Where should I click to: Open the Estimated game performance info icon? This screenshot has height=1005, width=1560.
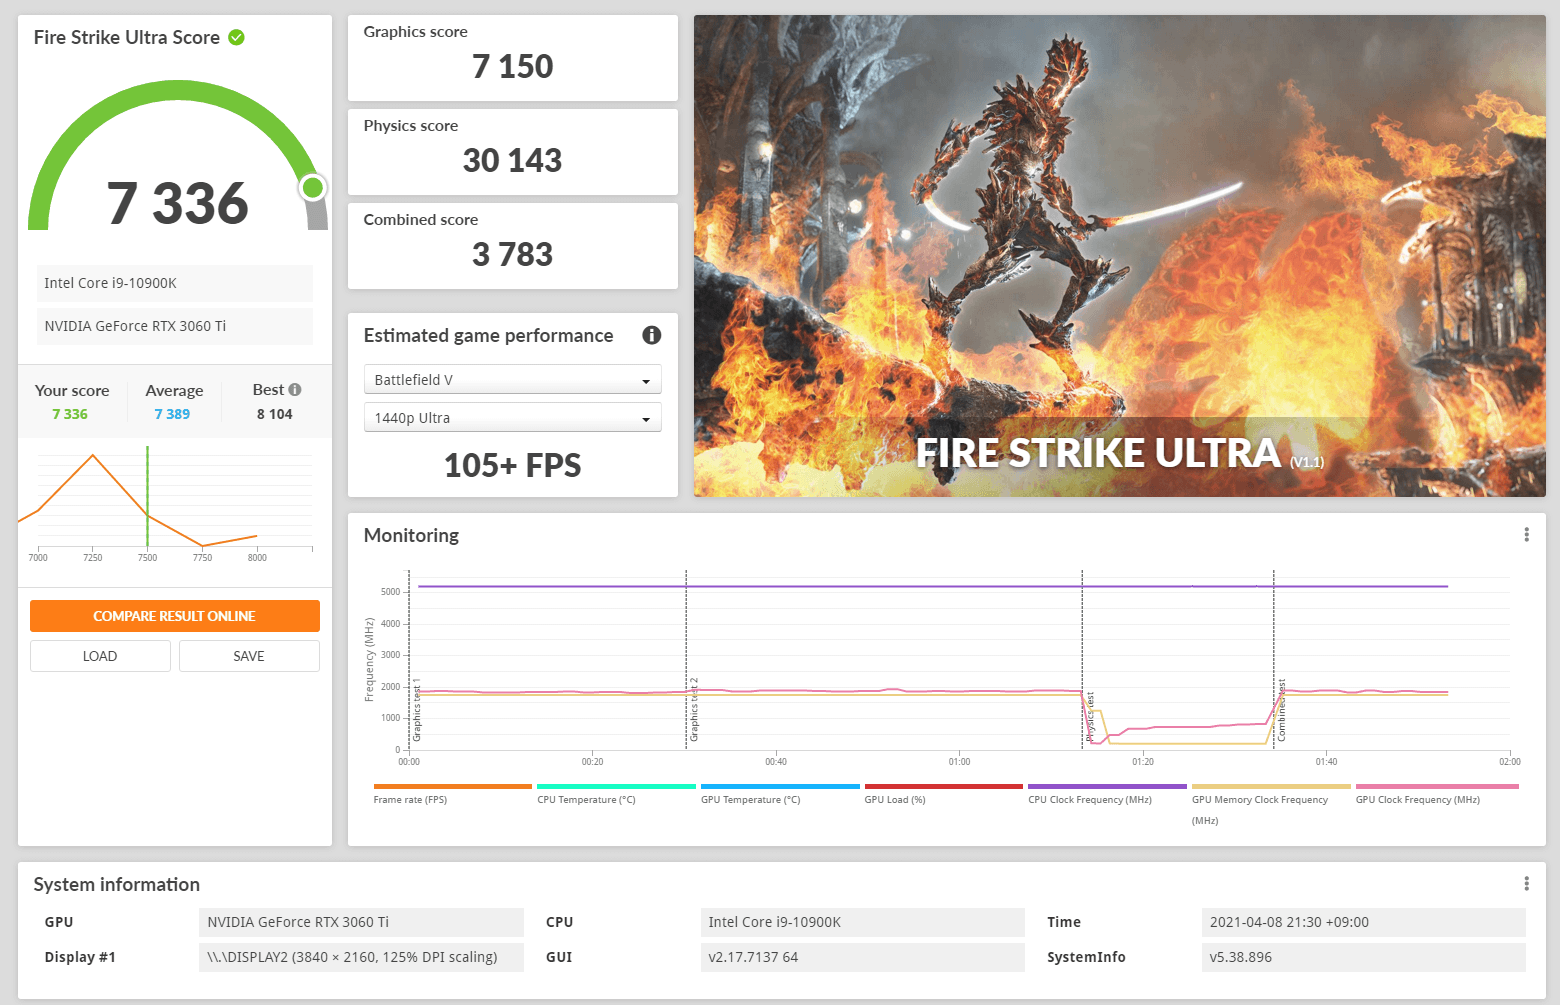point(652,335)
